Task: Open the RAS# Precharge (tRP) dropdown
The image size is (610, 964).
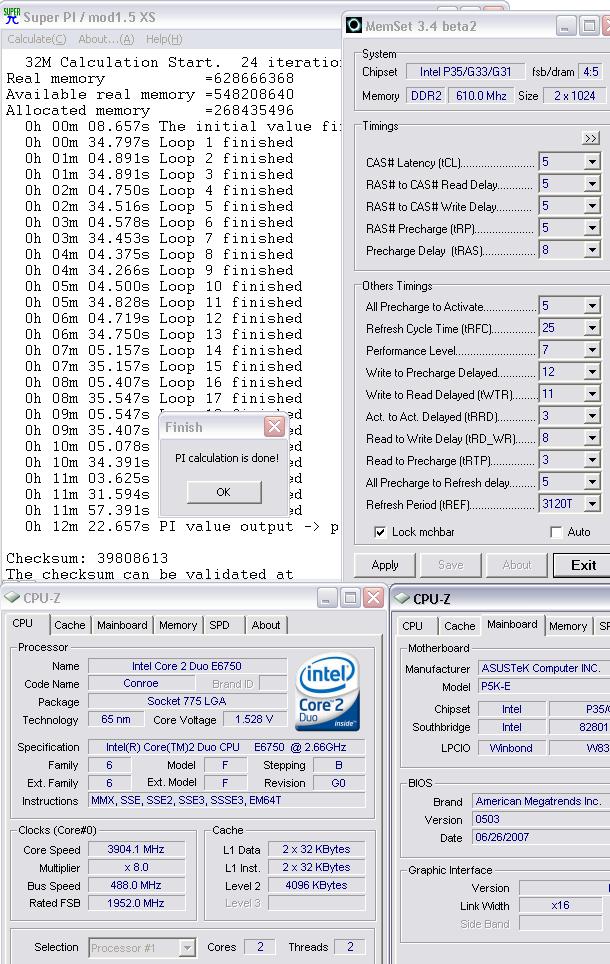Action: (x=592, y=228)
